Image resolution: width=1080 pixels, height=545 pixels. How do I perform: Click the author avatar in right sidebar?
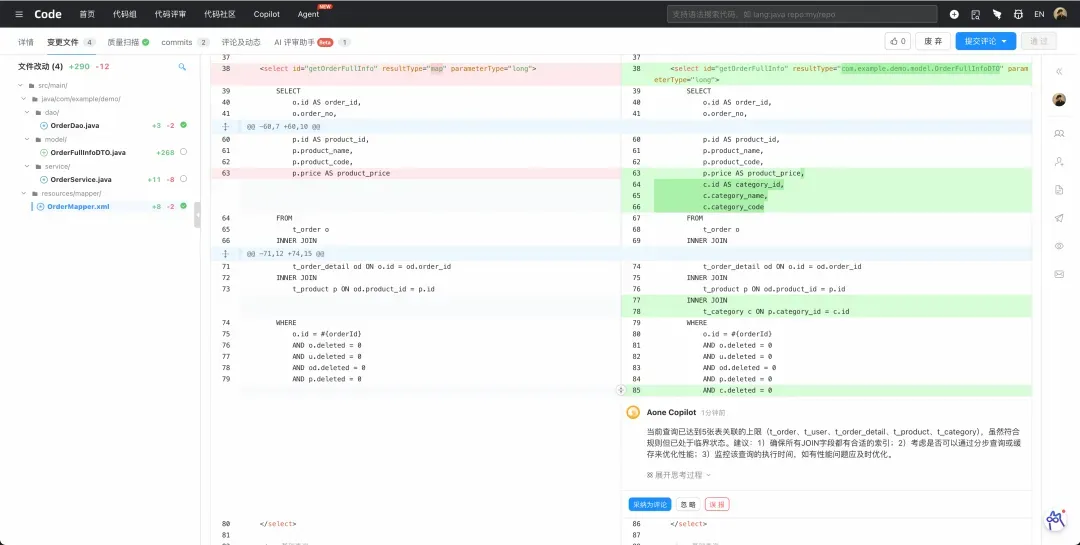[x=1059, y=100]
